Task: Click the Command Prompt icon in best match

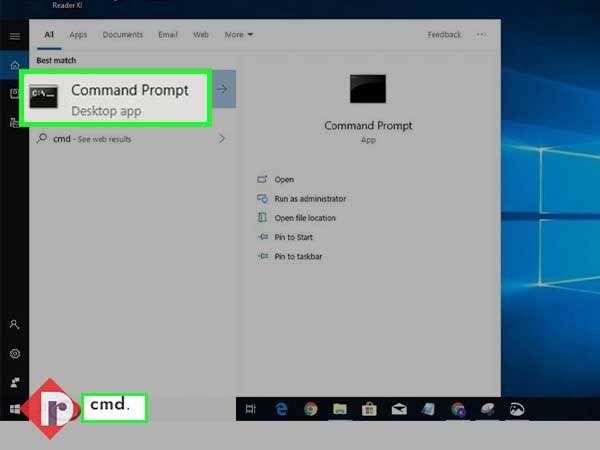Action: tap(44, 96)
